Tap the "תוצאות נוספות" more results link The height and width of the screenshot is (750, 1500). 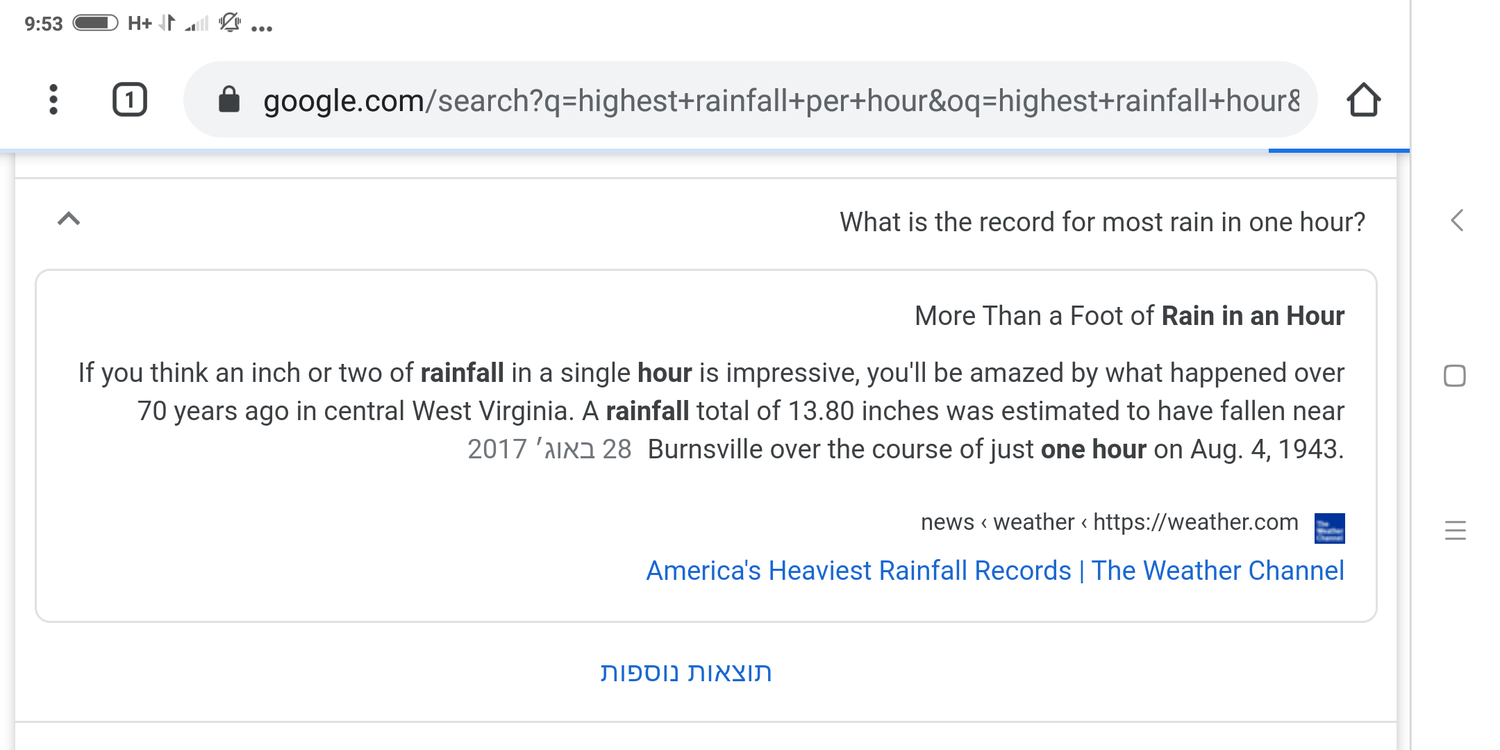click(x=686, y=672)
